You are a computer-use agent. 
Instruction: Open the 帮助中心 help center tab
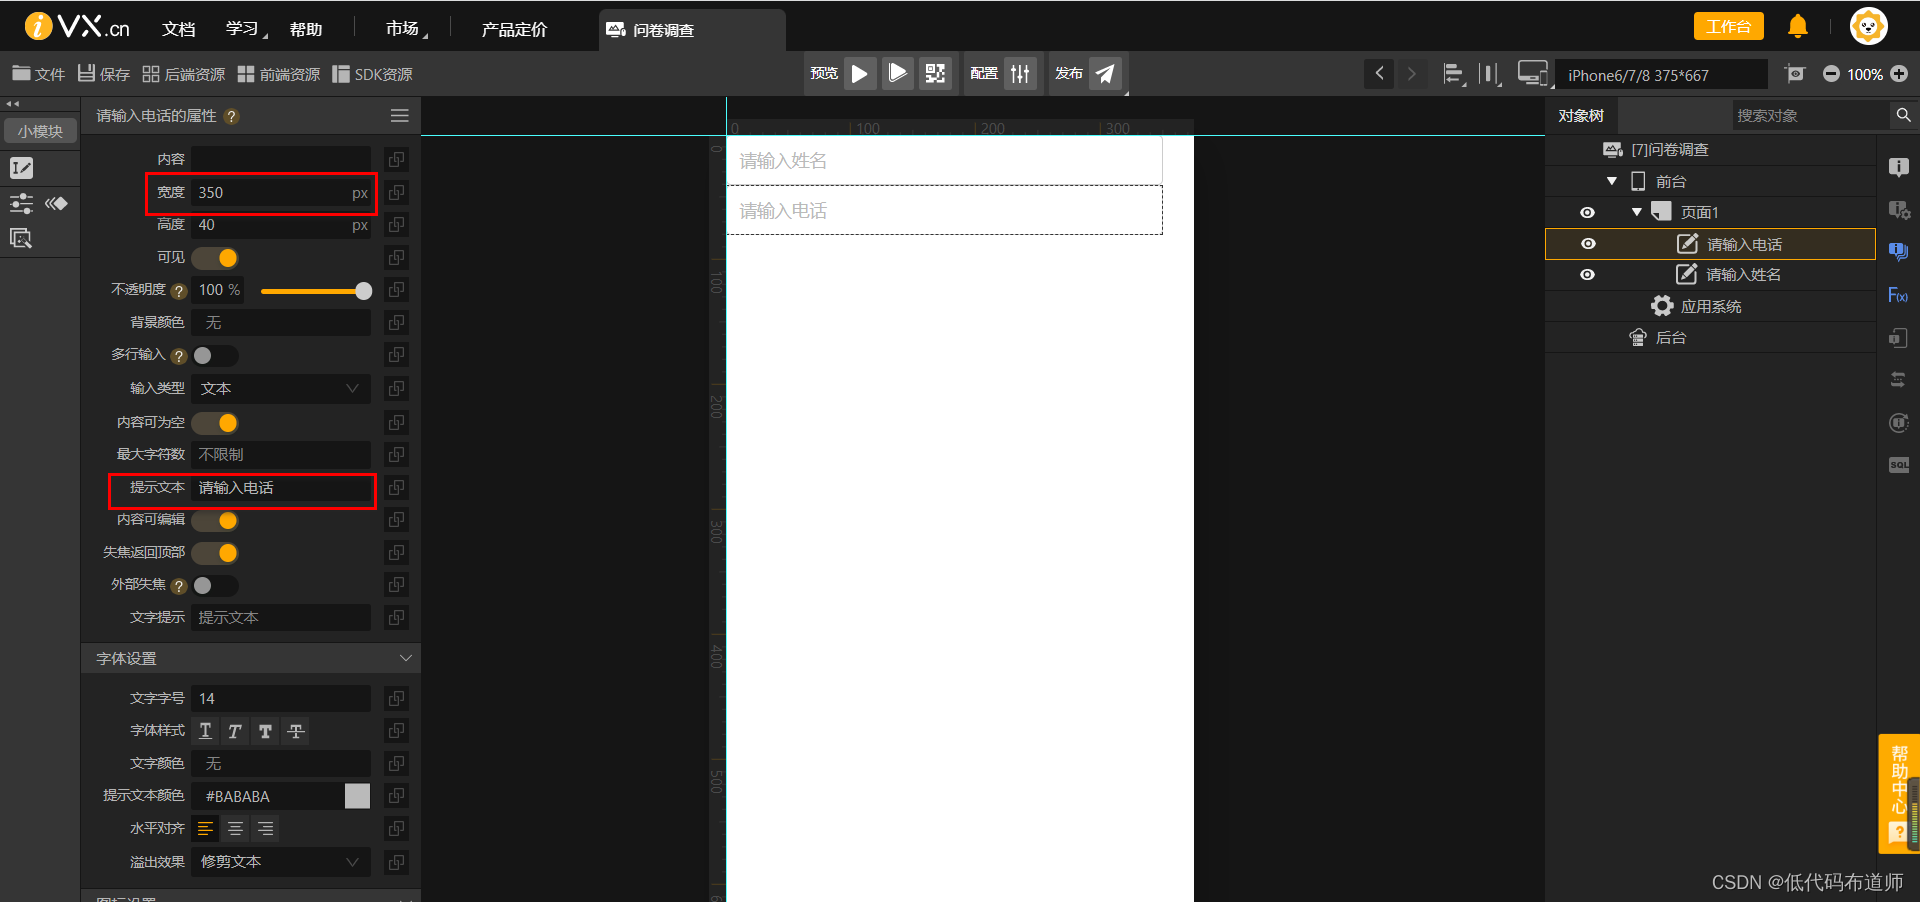[1898, 793]
